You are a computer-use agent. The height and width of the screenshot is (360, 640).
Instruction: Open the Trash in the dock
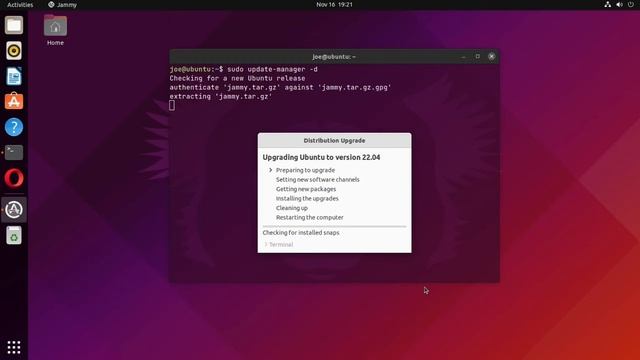pos(14,235)
